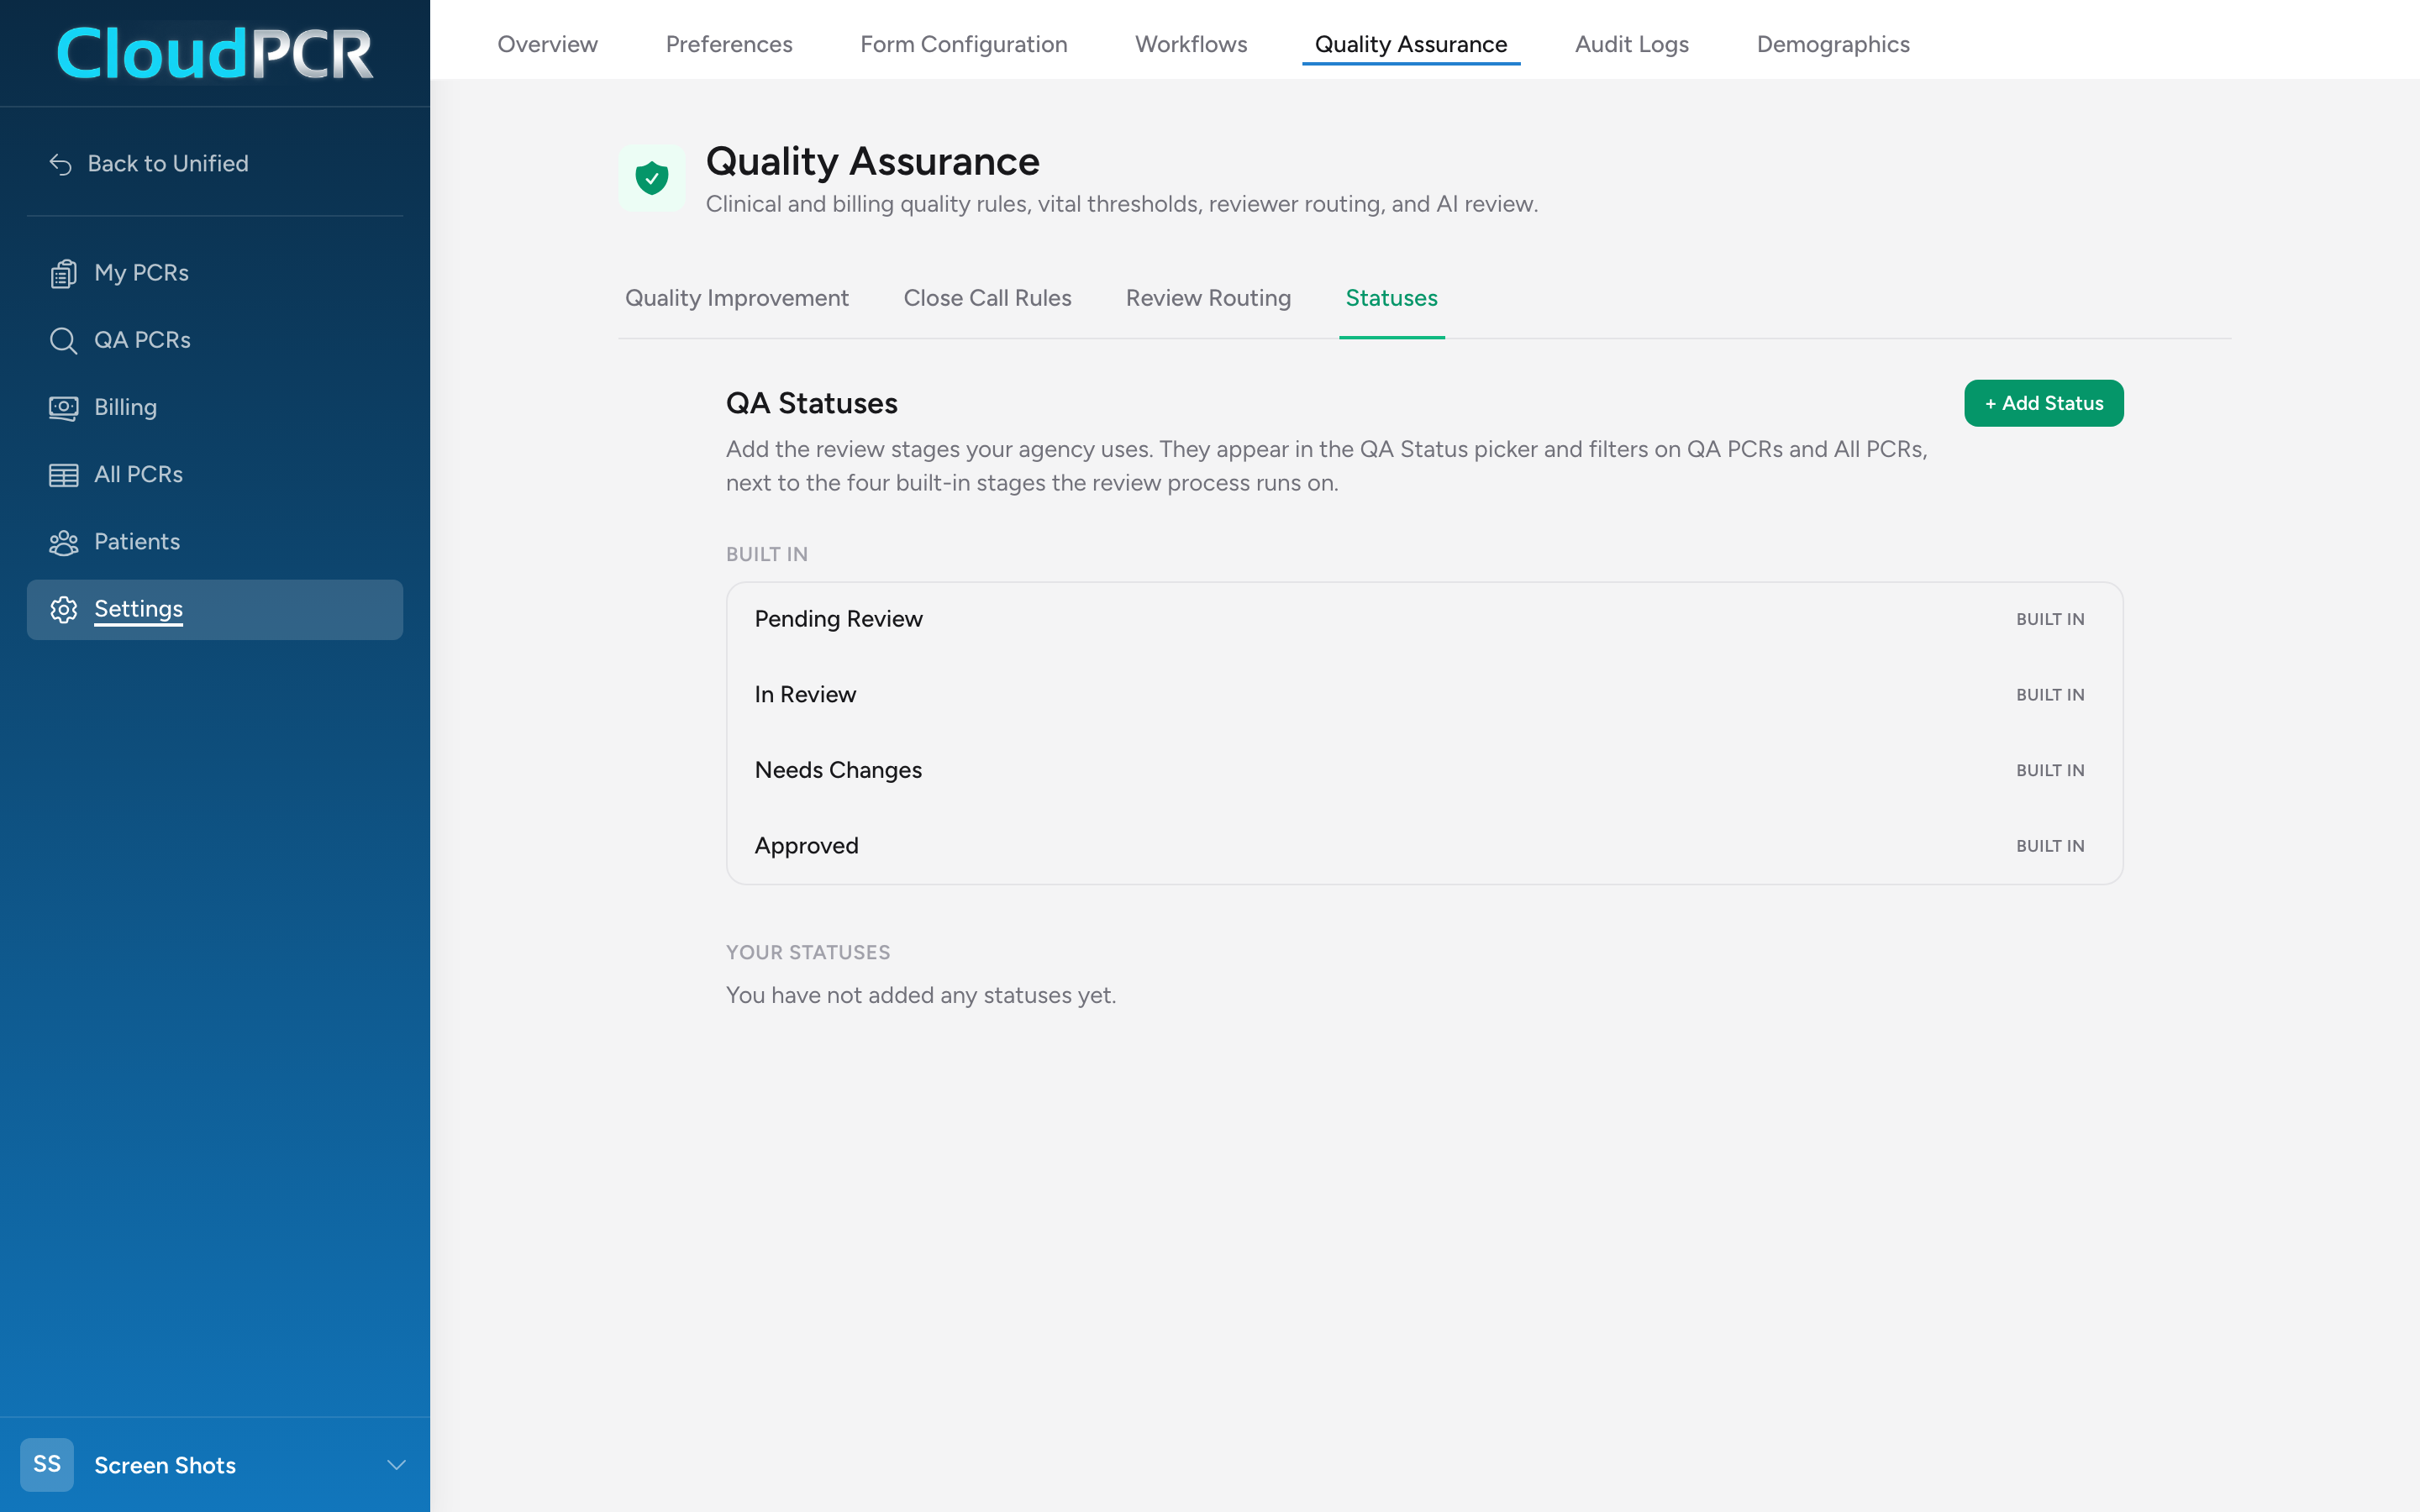Screen dimensions: 2420x1512
Task: Switch to Form Configuration tab
Action: (x=964, y=44)
